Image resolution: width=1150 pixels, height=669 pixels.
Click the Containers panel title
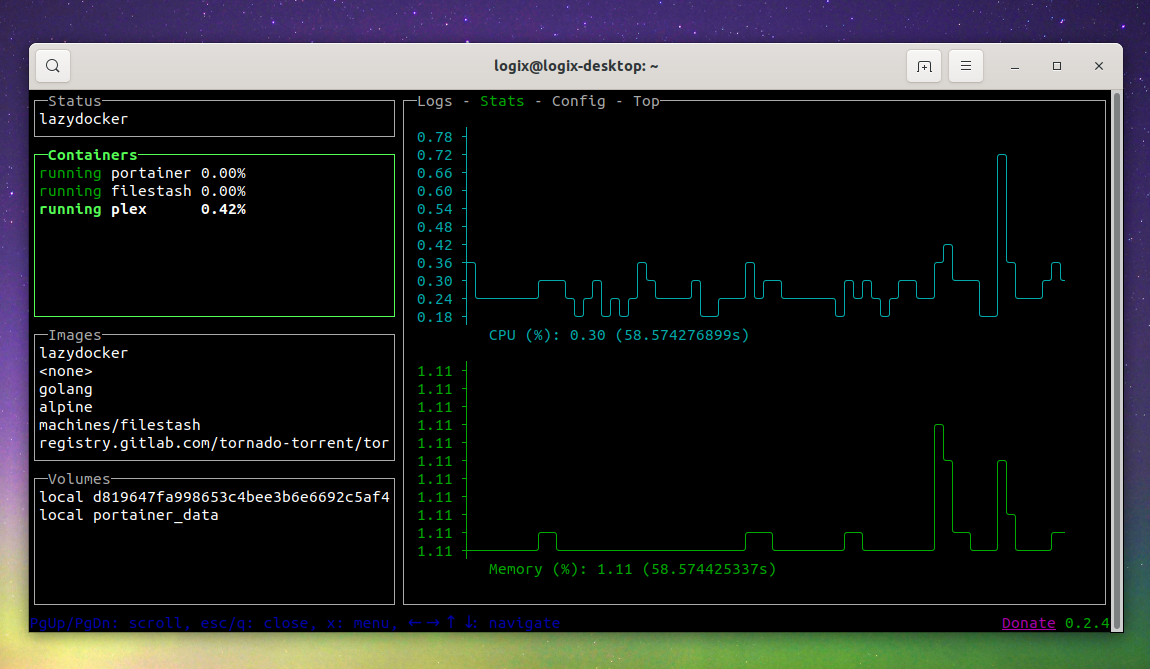92,155
